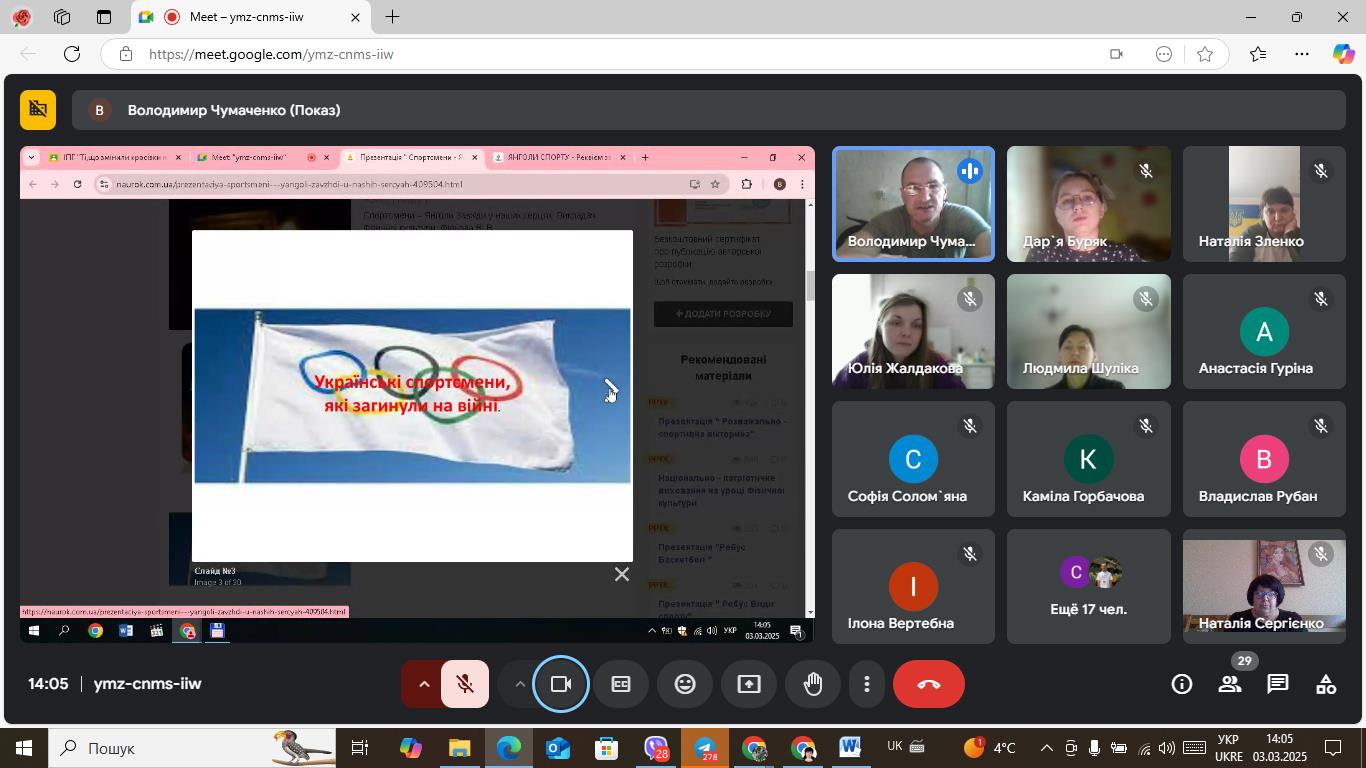This screenshot has width=1366, height=768.
Task: Open Copilot sidebar in Edge
Action: click(x=1343, y=54)
